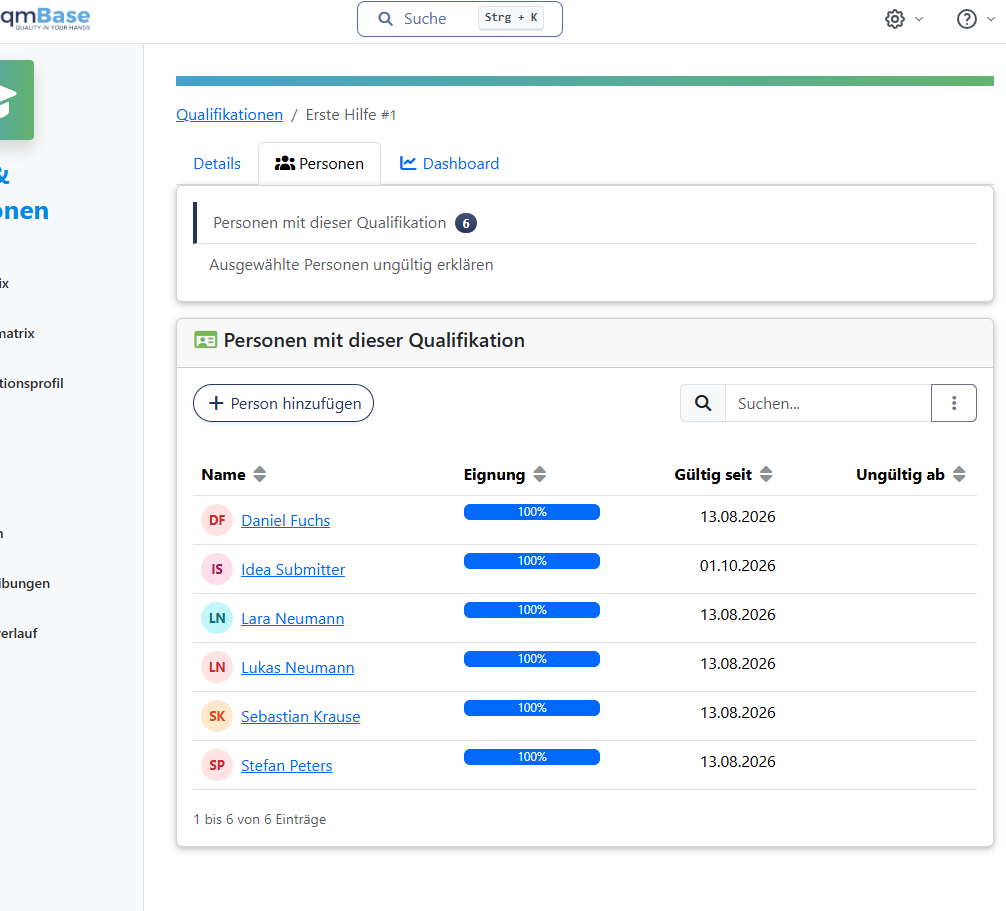This screenshot has height=911, width=1006.
Task: Click the 'Erste Hilfe #1' breadcrumb text
Action: 351,115
